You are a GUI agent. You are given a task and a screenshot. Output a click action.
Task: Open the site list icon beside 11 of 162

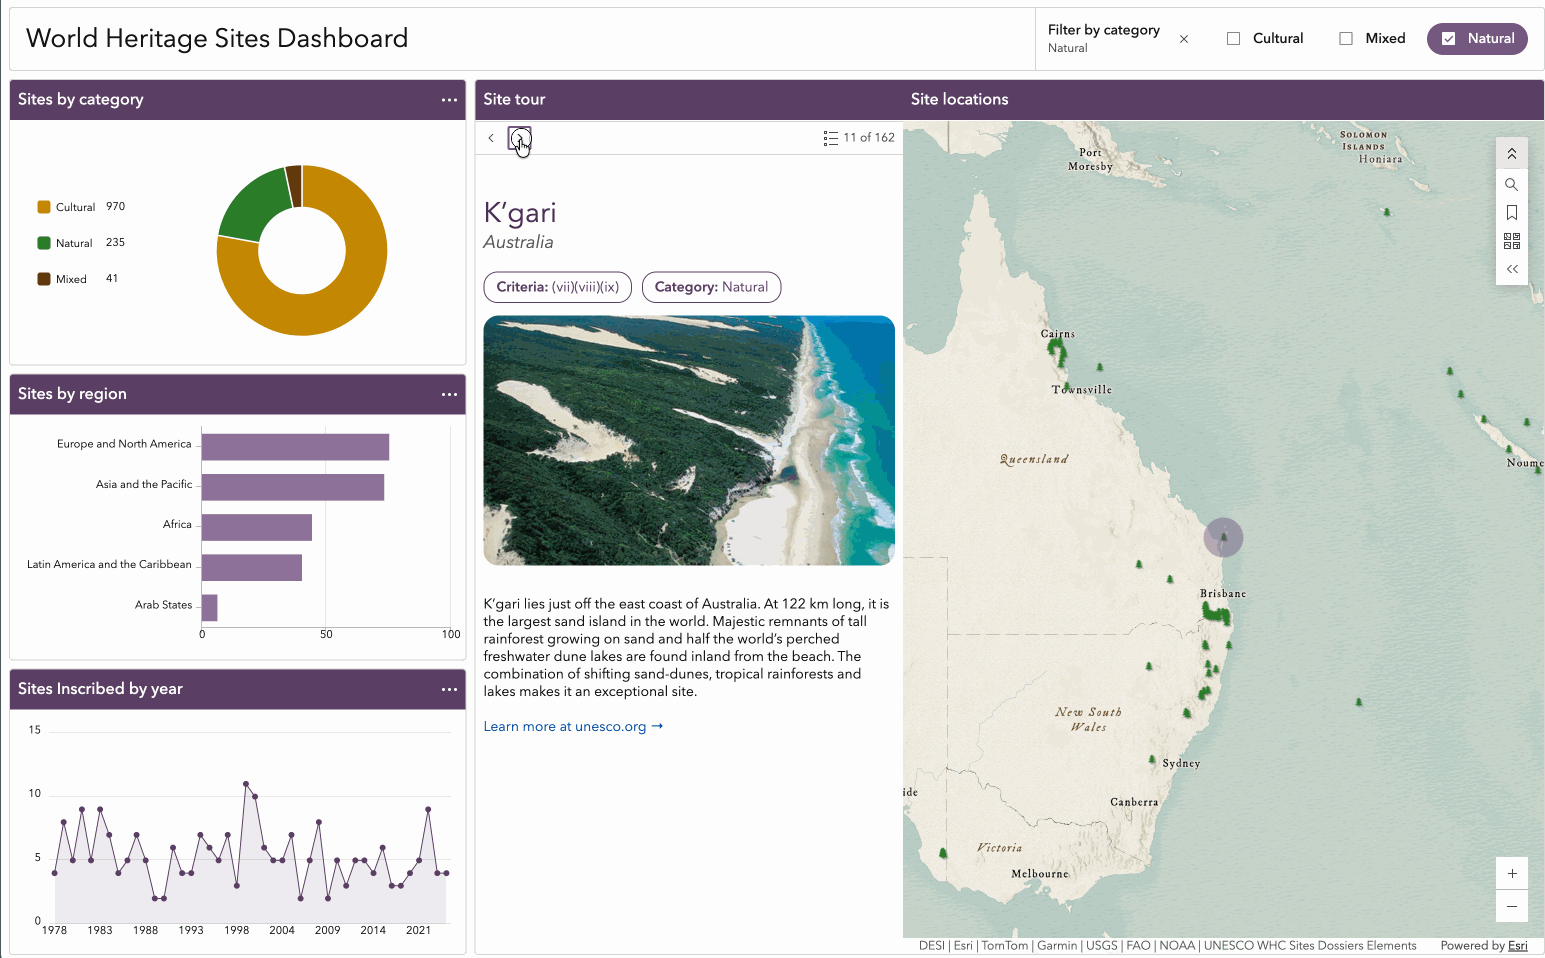coord(830,138)
